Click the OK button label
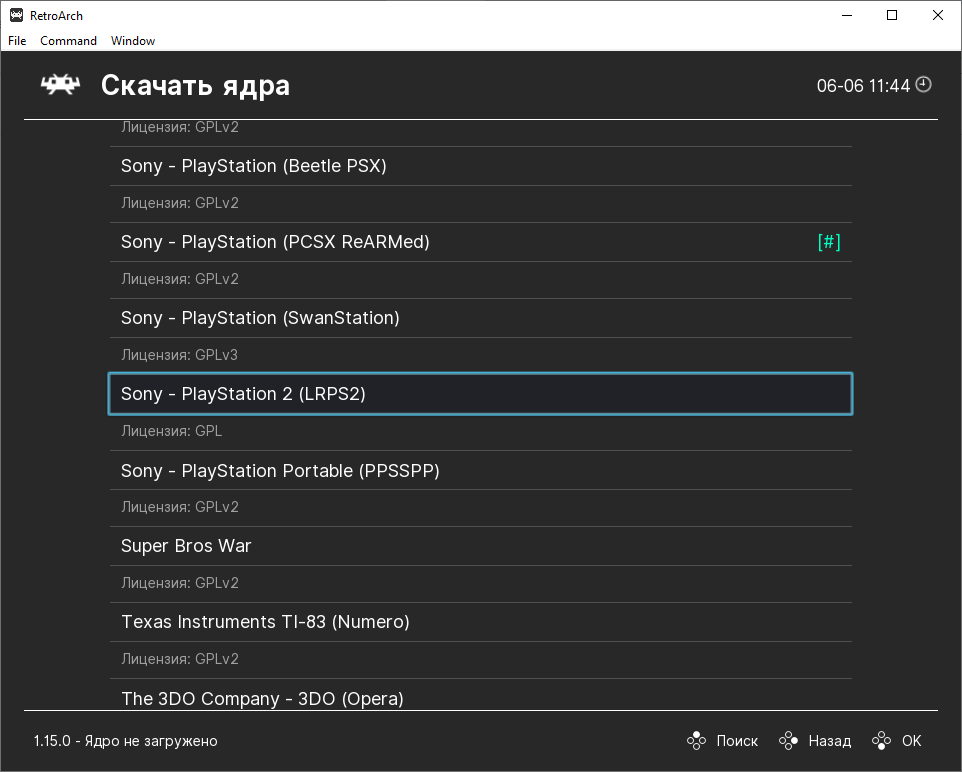Screen dimensions: 962x772 point(912,741)
